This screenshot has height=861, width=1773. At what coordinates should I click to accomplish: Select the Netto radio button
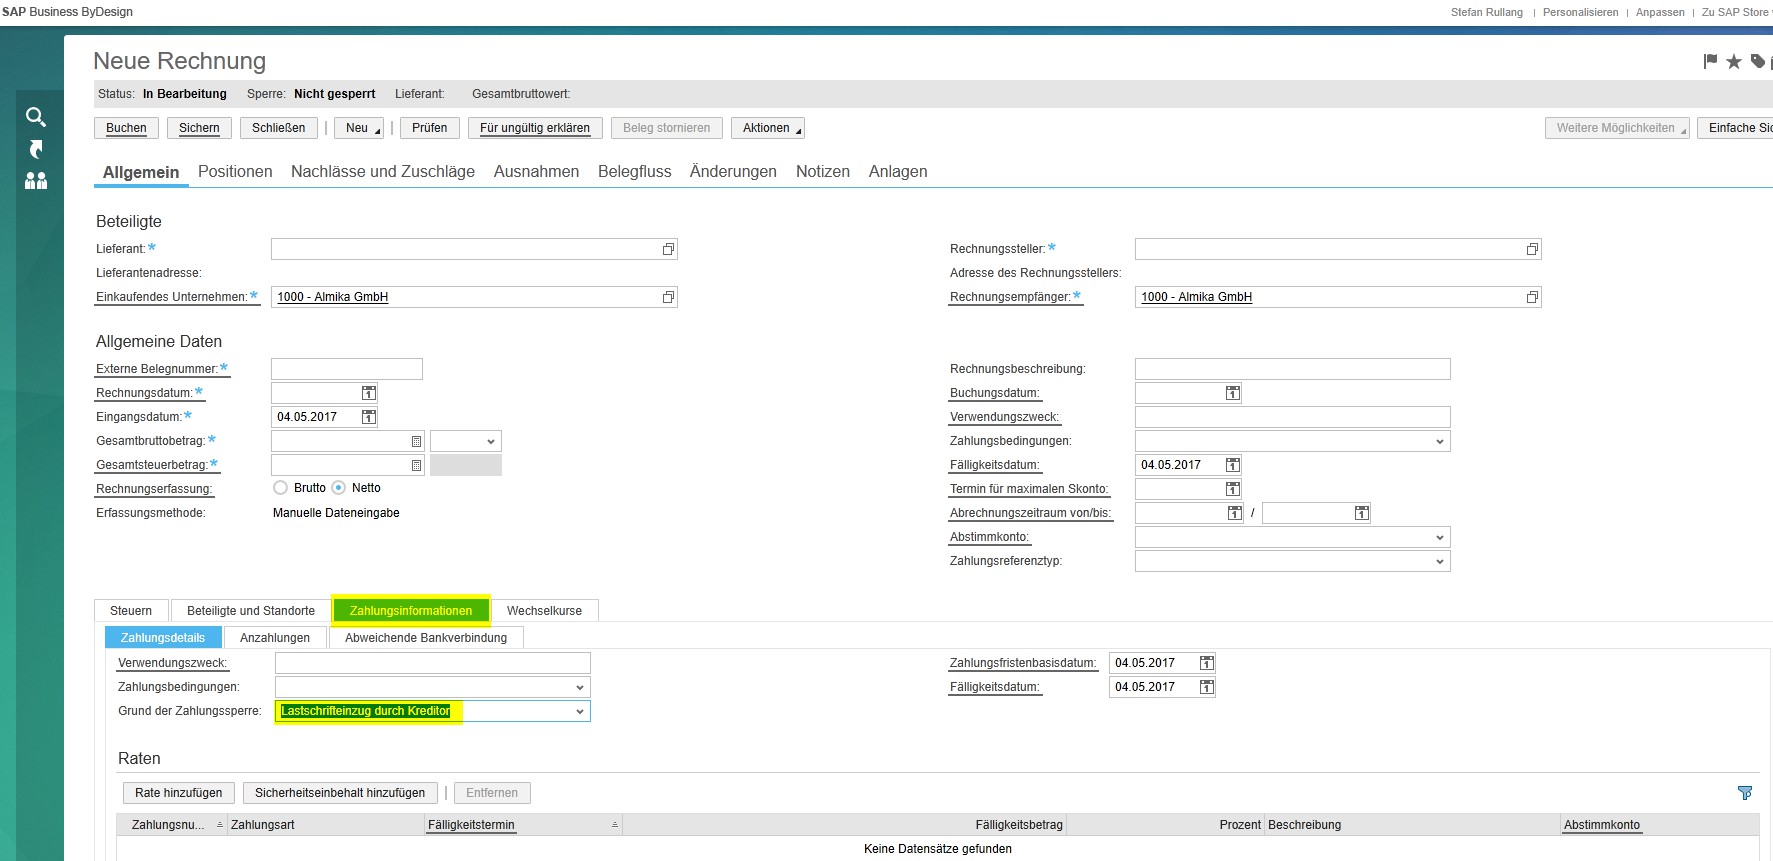coord(339,488)
